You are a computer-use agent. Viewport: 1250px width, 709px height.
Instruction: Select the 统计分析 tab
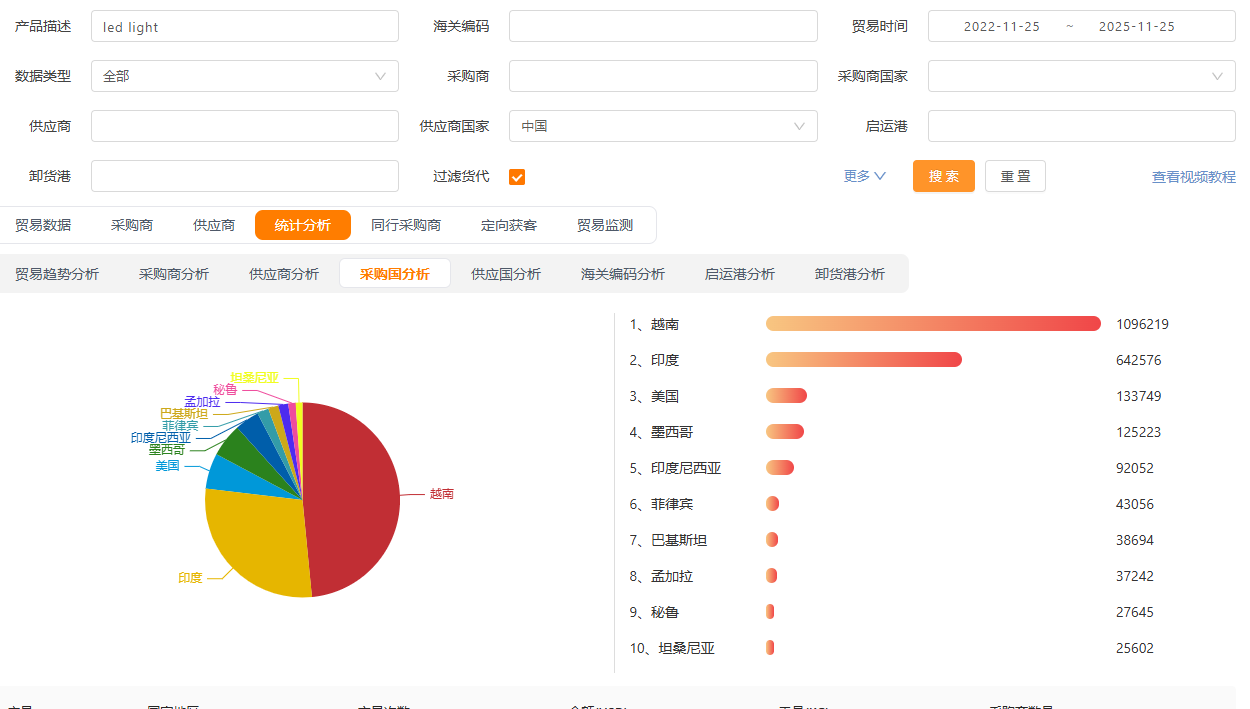click(303, 225)
